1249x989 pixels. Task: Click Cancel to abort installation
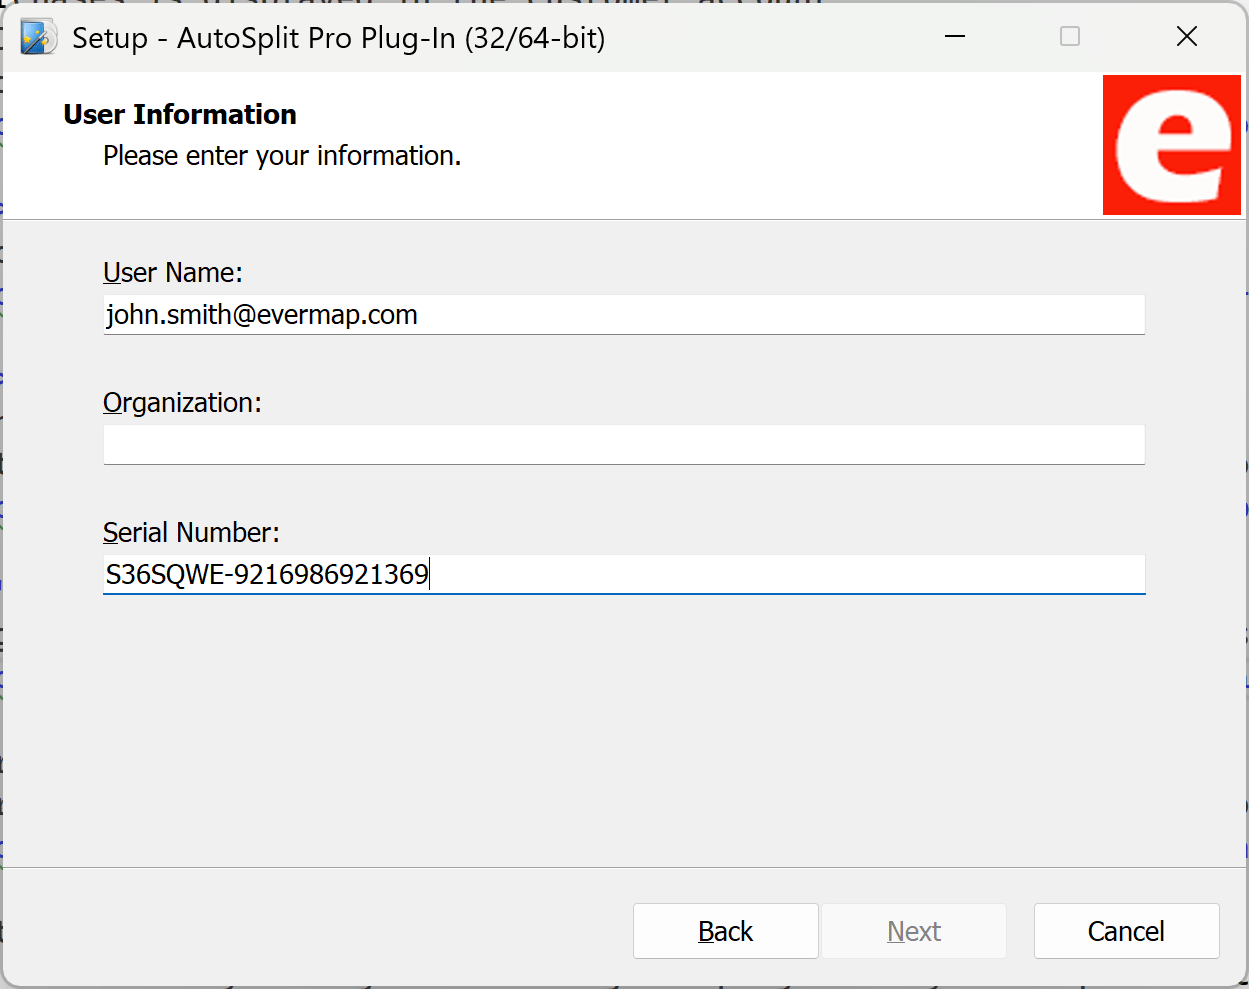tap(1126, 930)
